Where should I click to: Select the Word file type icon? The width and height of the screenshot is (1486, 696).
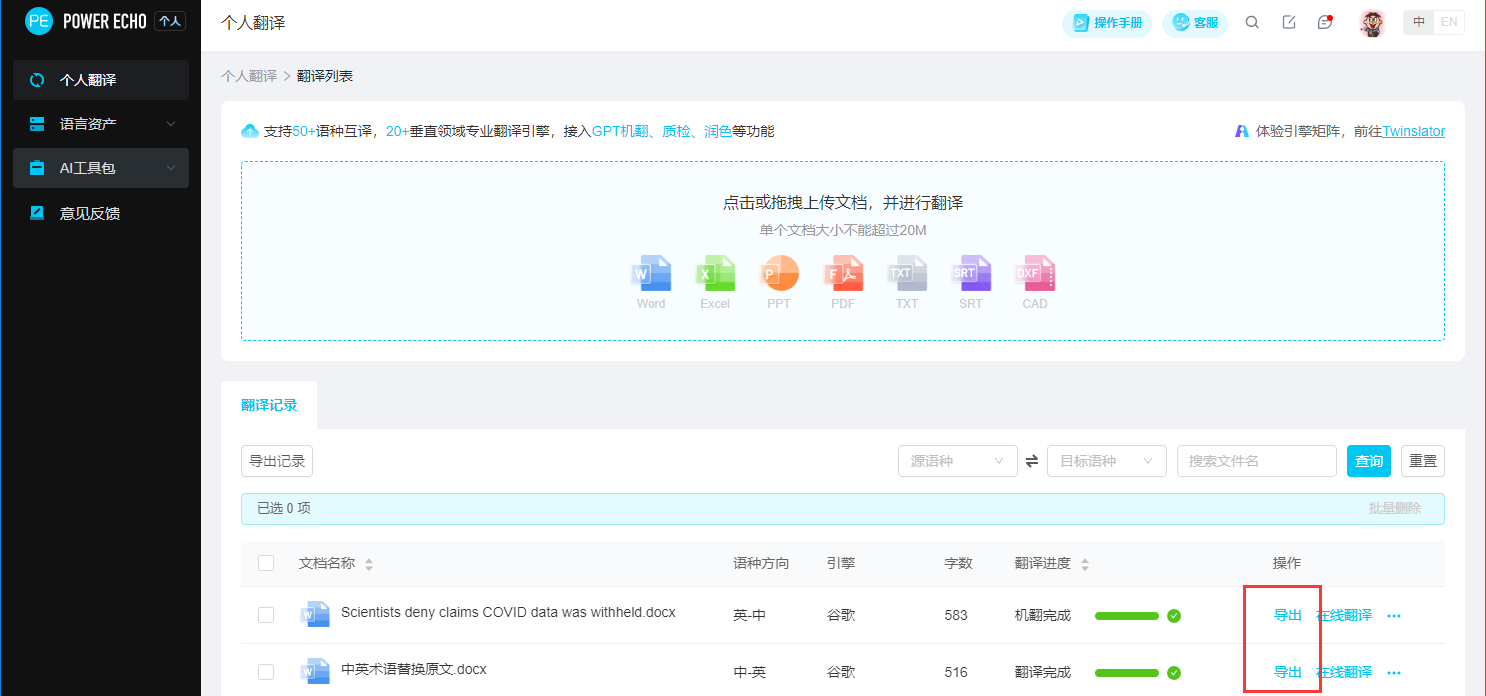click(651, 273)
